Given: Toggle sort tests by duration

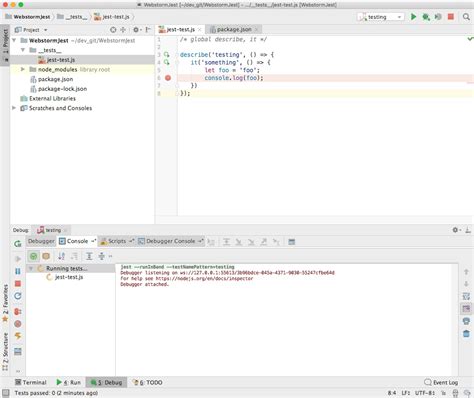Looking at the screenshot, I should [74, 256].
